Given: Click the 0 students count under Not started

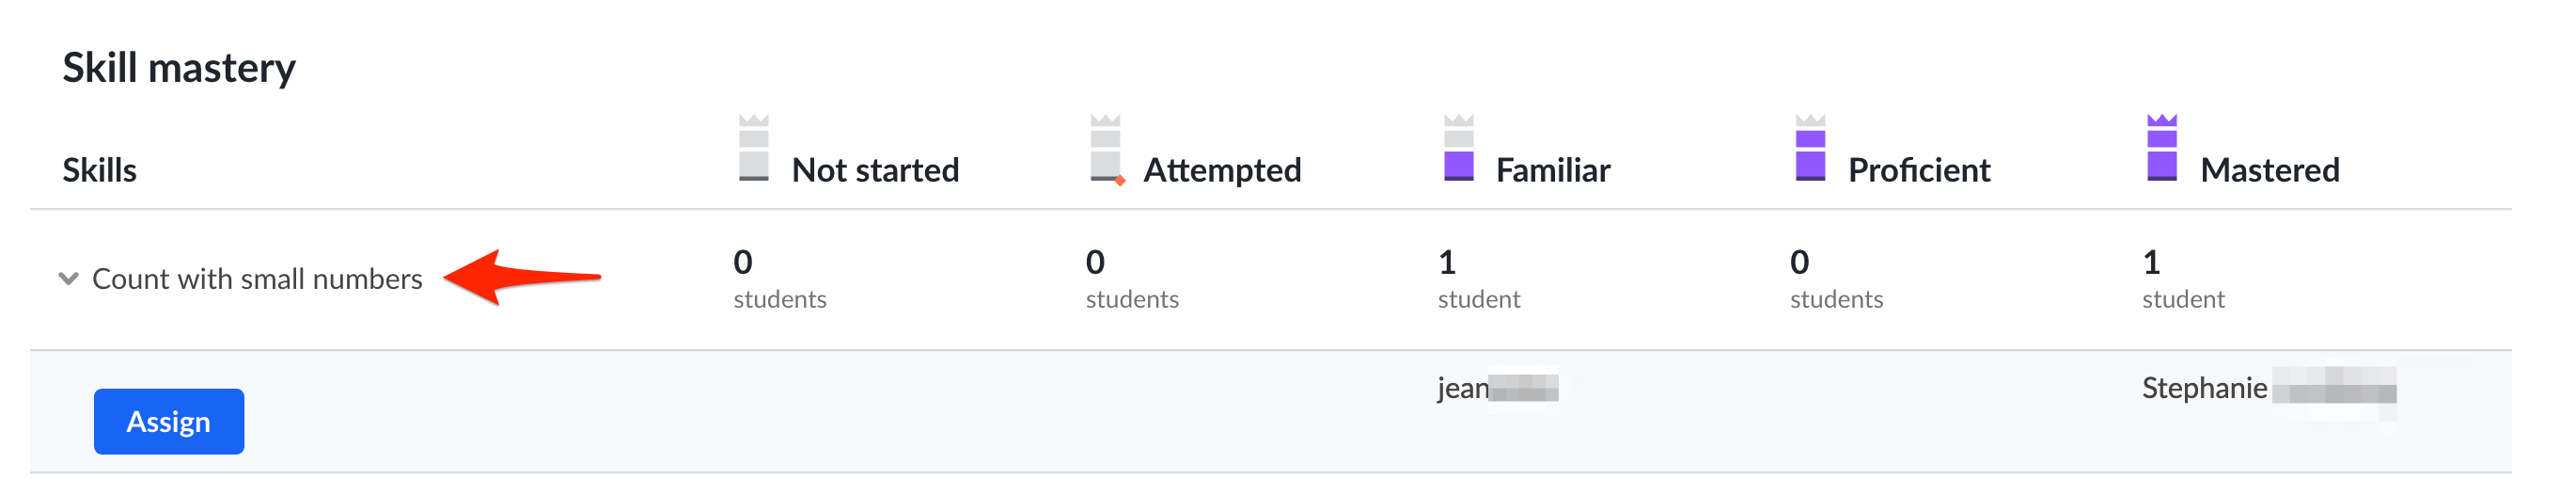Looking at the screenshot, I should (x=780, y=279).
